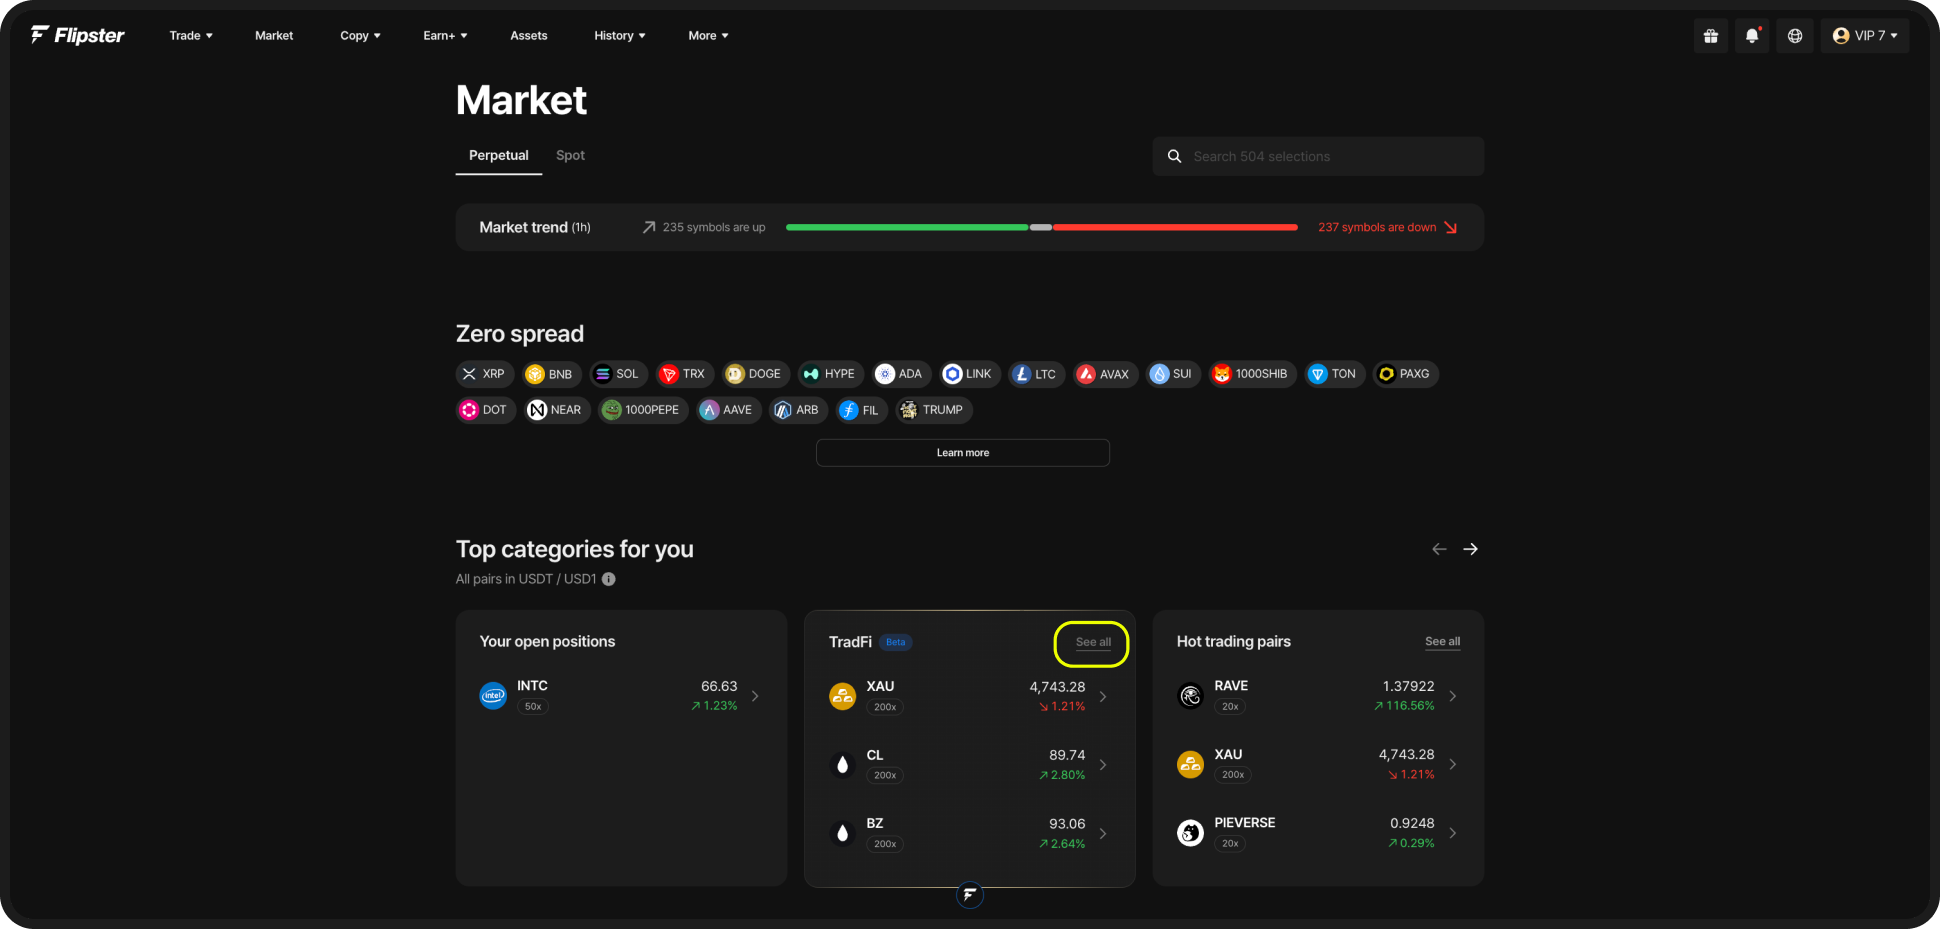The image size is (1940, 929).
Task: Click the 235 symbols are up label
Action: pos(713,228)
